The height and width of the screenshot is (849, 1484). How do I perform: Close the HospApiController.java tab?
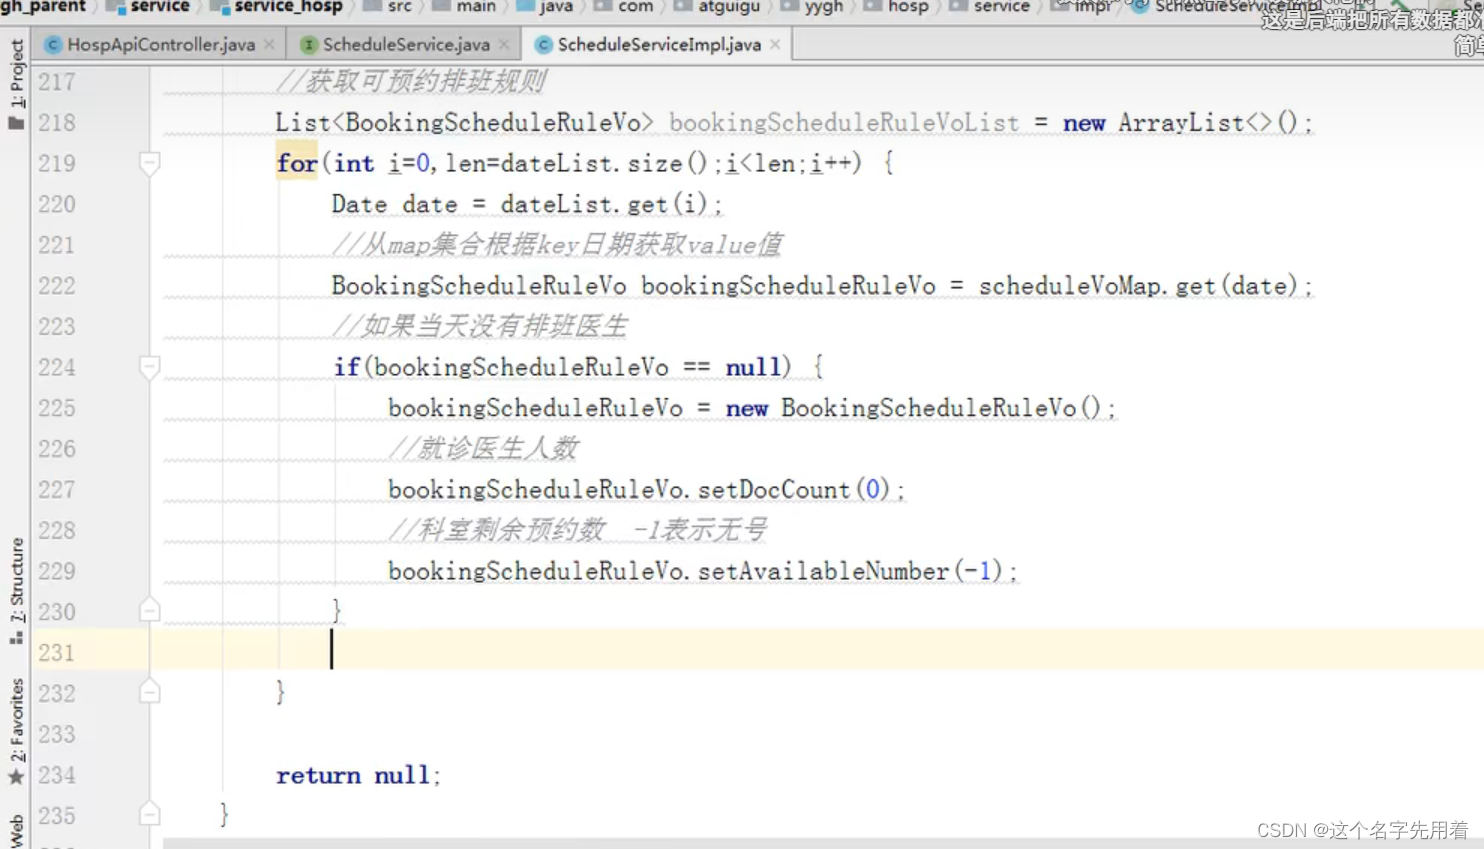click(x=269, y=44)
